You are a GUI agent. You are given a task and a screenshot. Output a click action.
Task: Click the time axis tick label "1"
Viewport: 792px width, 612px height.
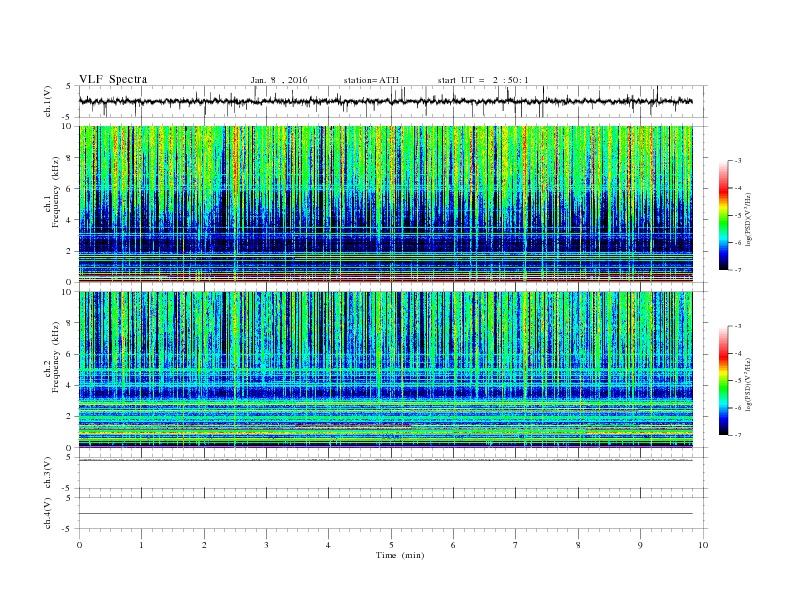[x=141, y=545]
